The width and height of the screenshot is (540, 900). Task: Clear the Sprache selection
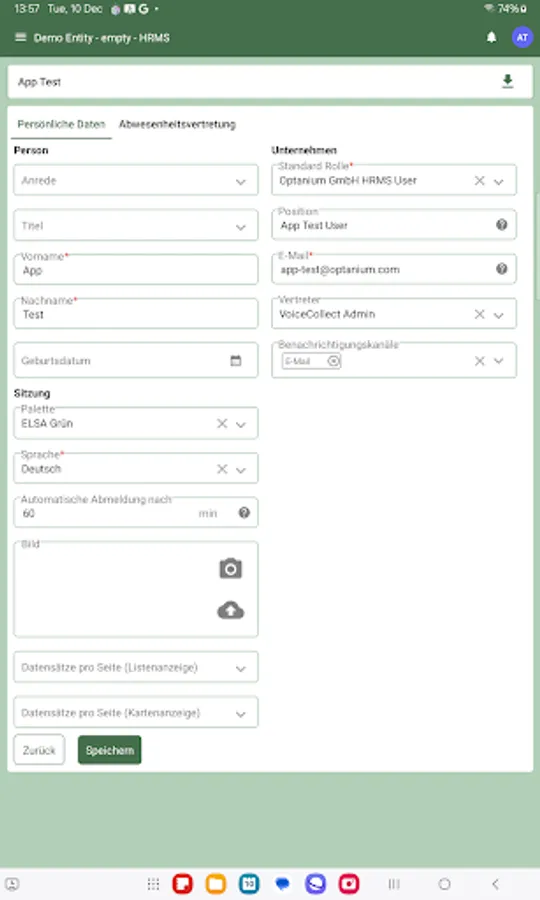point(222,469)
